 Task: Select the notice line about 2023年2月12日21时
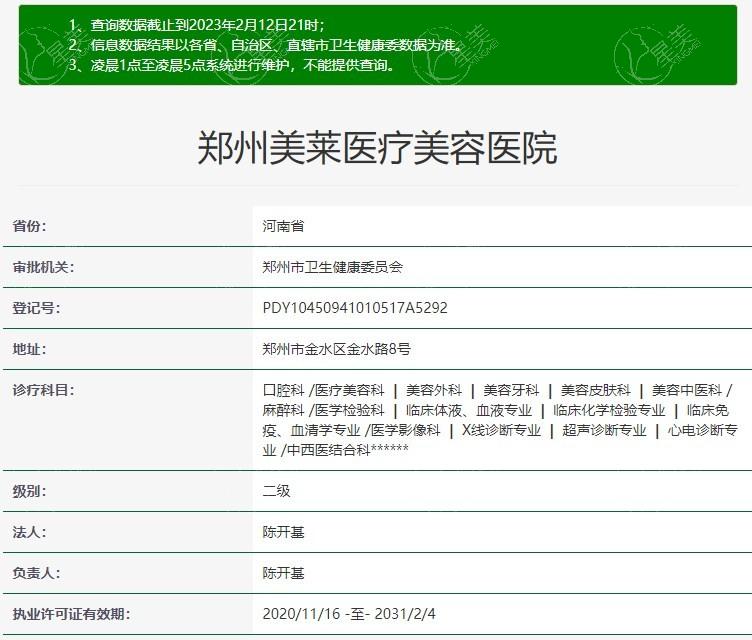click(197, 25)
